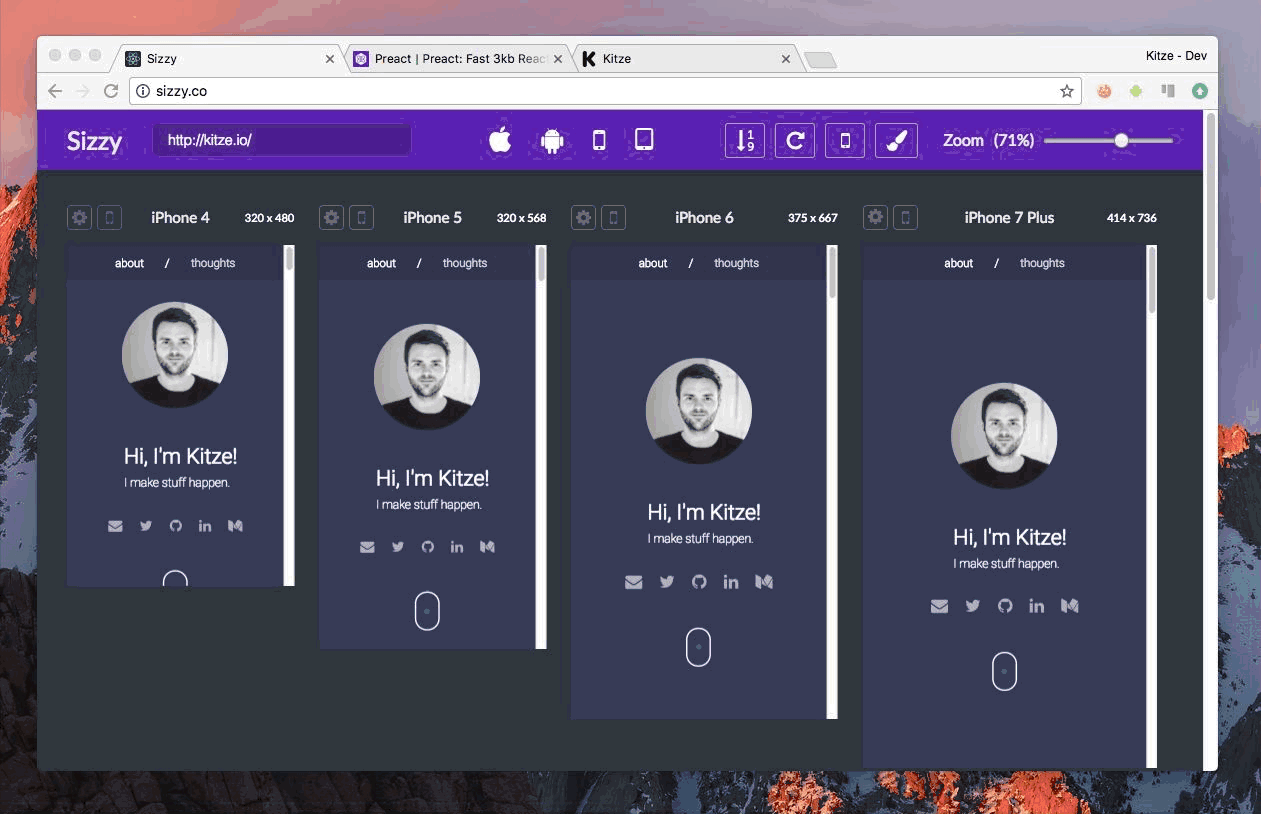This screenshot has height=814, width=1261.
Task: Open settings gear for iPhone 5
Action: [331, 217]
